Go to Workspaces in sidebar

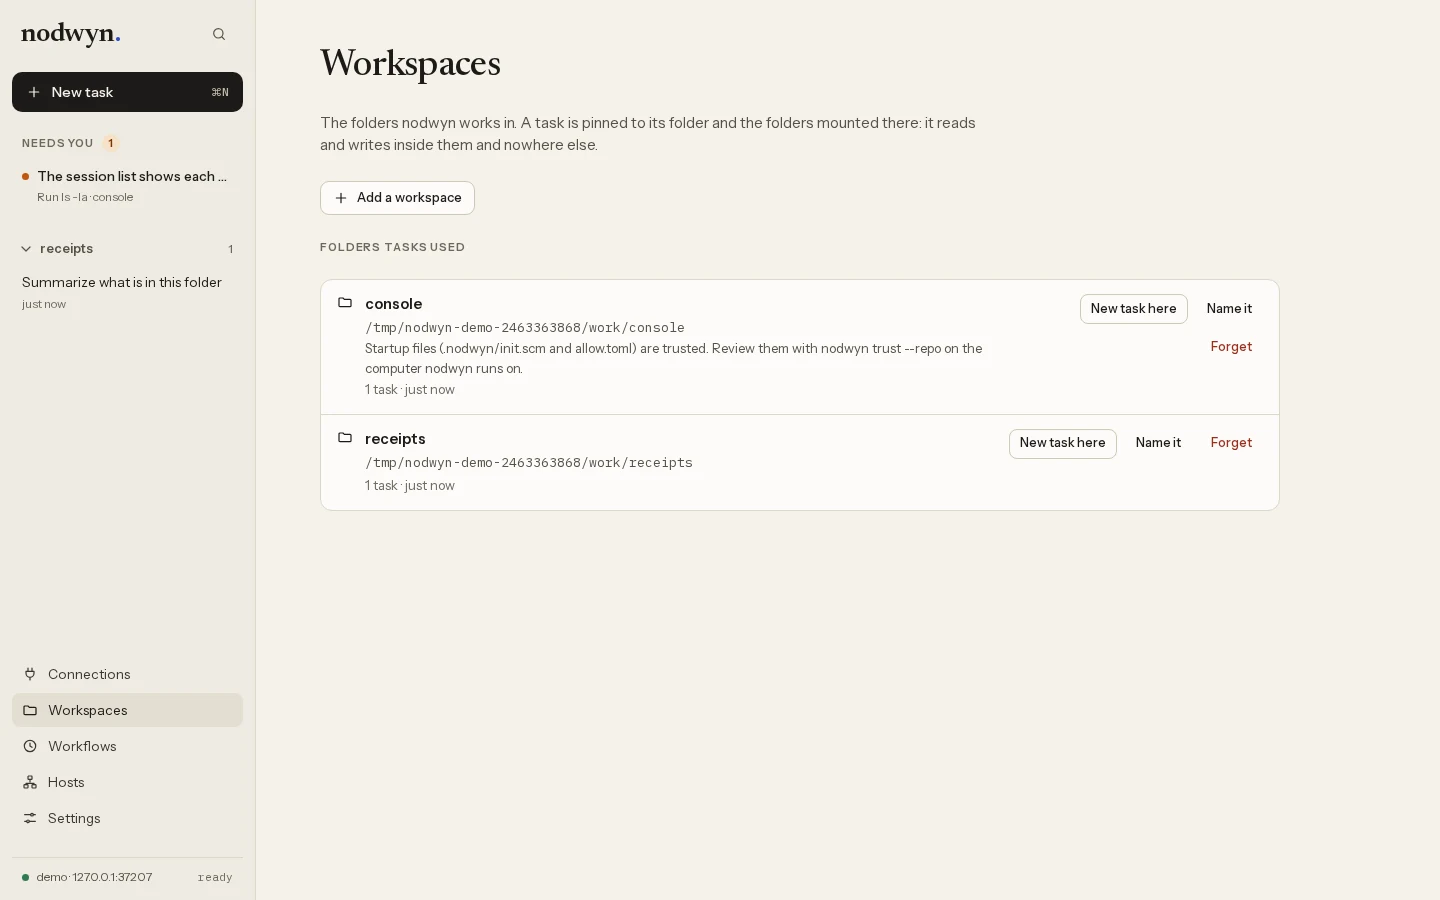(x=127, y=710)
